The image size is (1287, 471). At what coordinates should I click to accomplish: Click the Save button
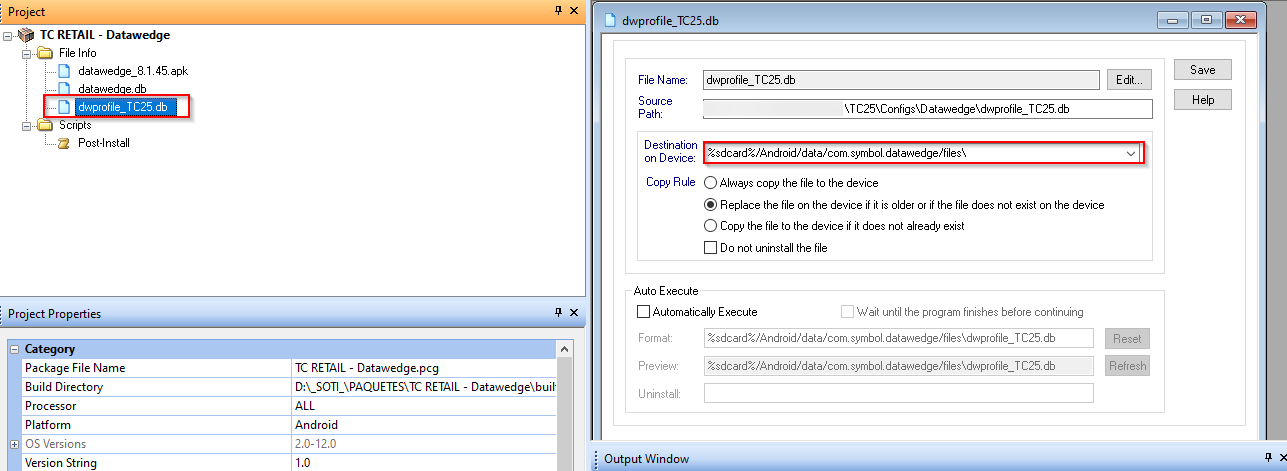click(x=1202, y=70)
